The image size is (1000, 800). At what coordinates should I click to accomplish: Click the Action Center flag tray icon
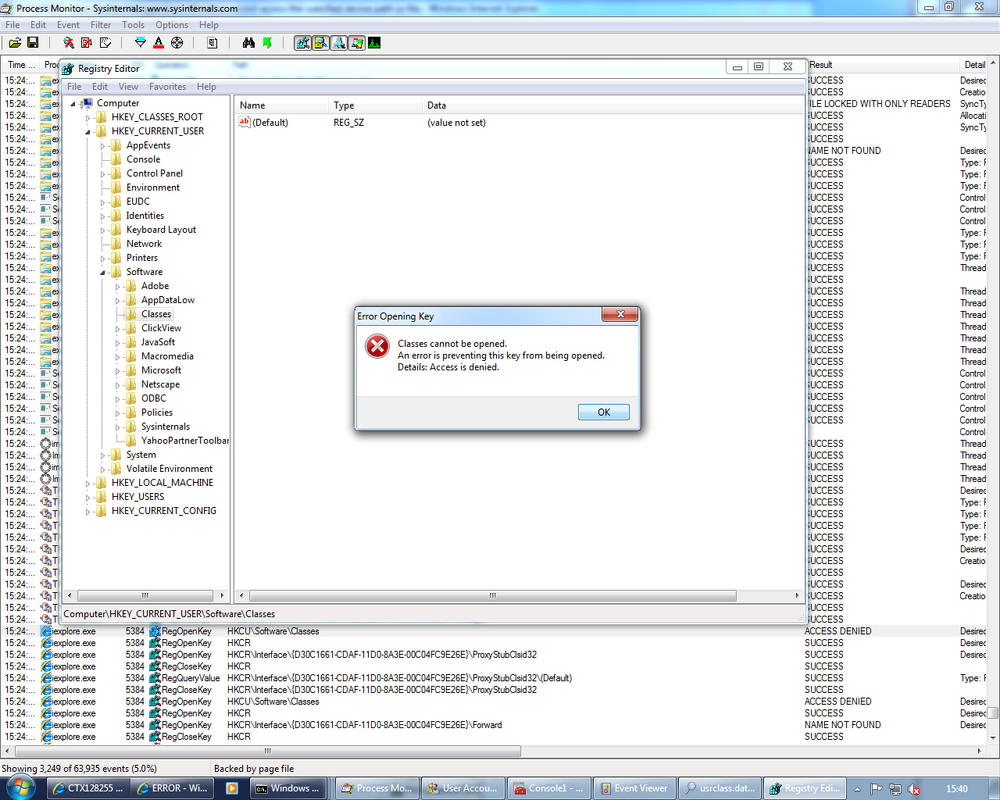[876, 789]
